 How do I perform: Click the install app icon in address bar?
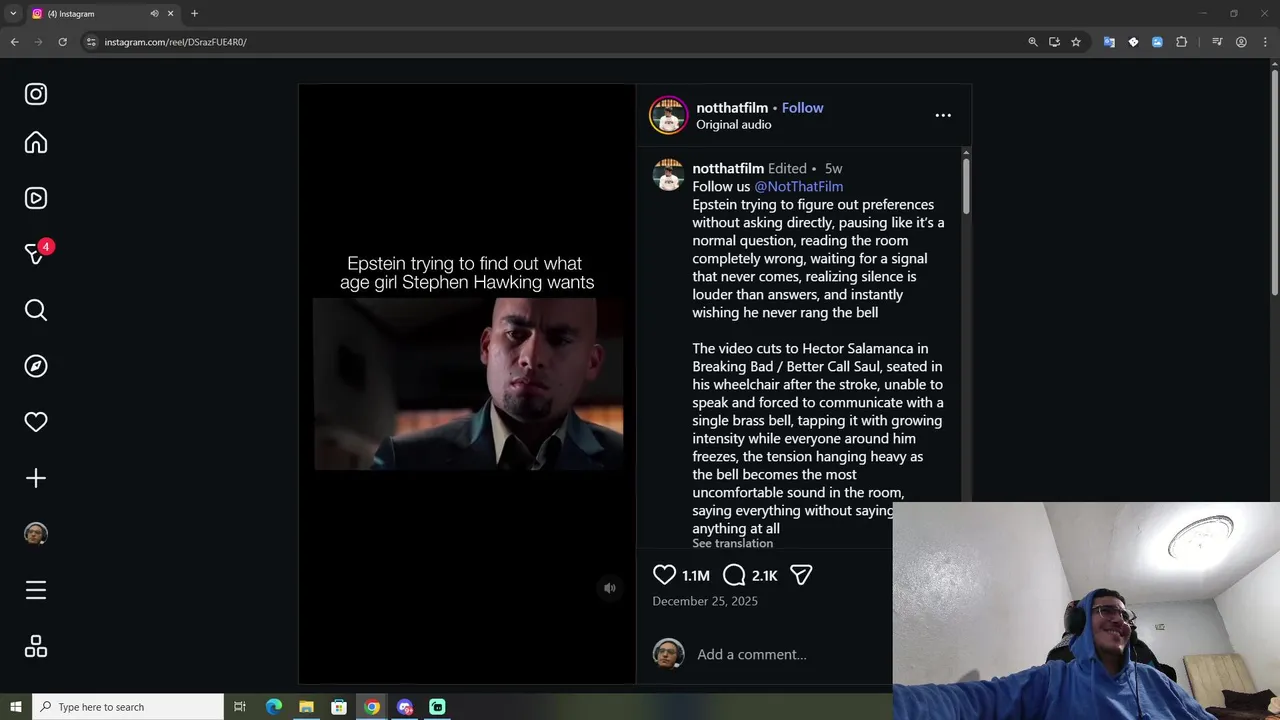coord(1054,42)
